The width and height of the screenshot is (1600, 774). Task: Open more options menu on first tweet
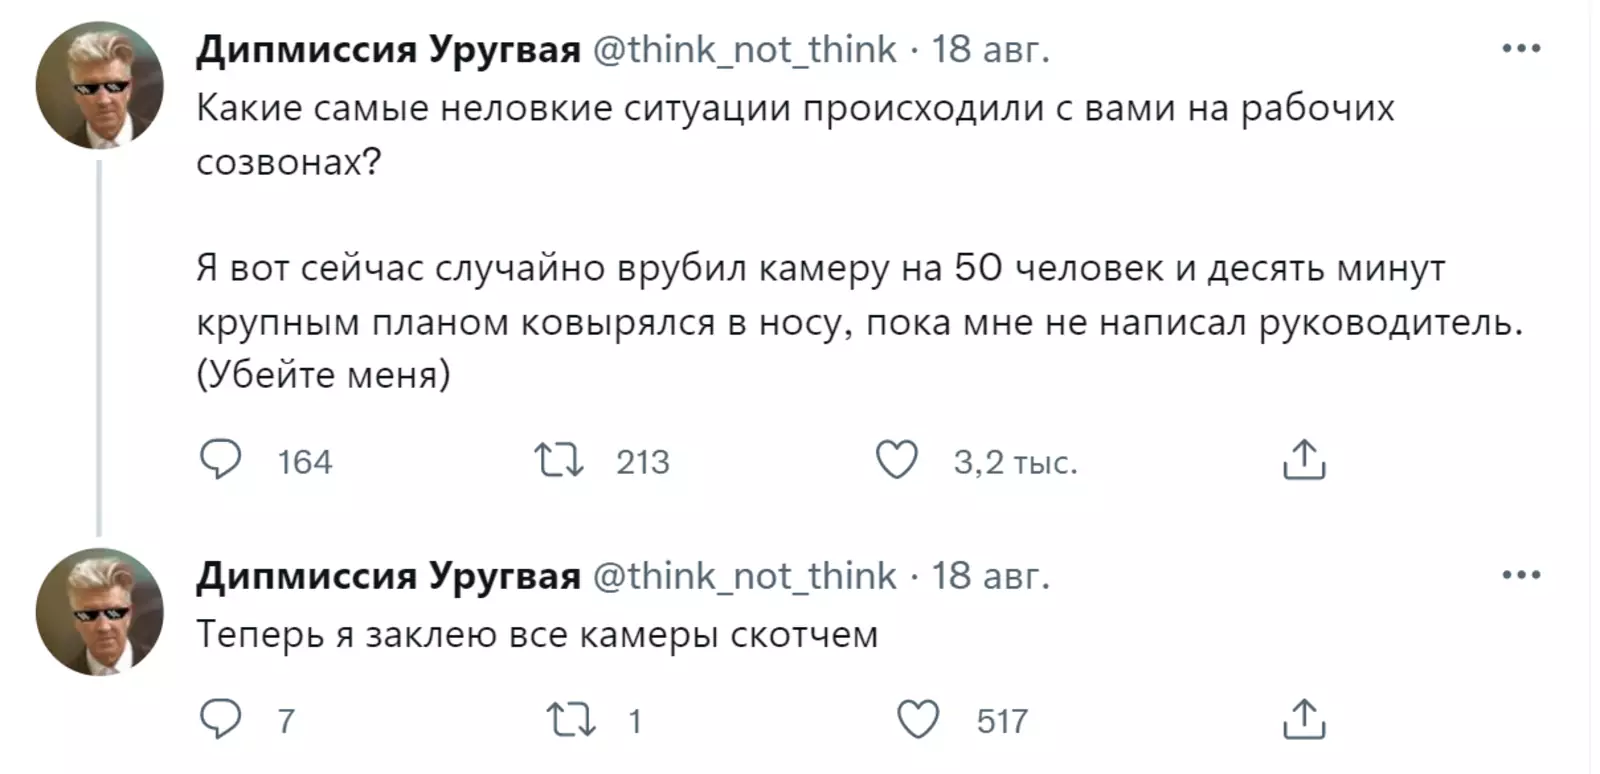(1521, 48)
